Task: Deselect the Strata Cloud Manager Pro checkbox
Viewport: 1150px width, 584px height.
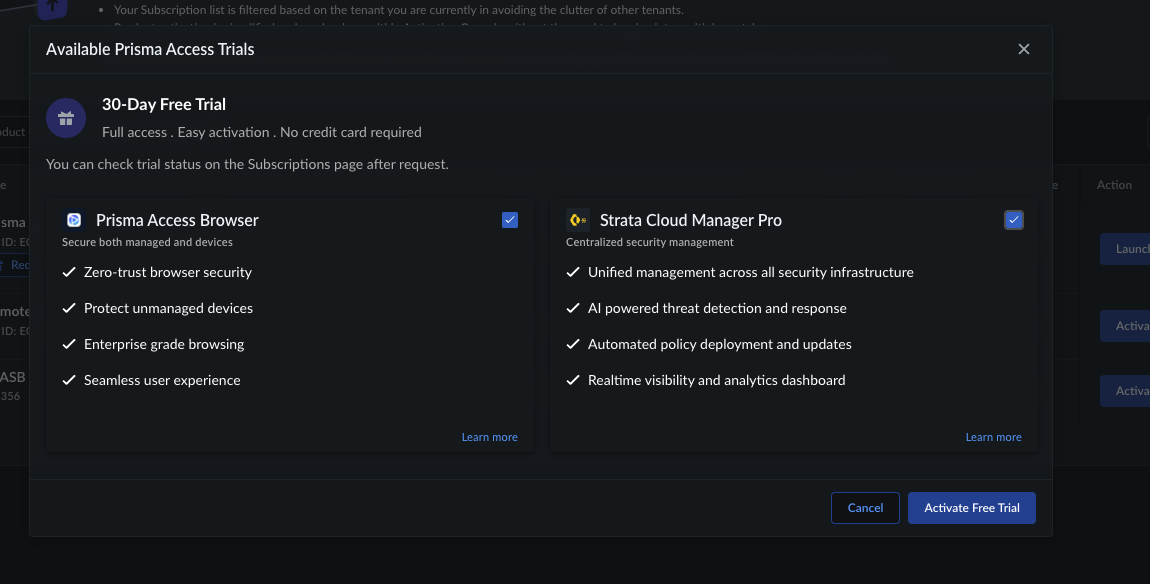Action: coord(1014,220)
